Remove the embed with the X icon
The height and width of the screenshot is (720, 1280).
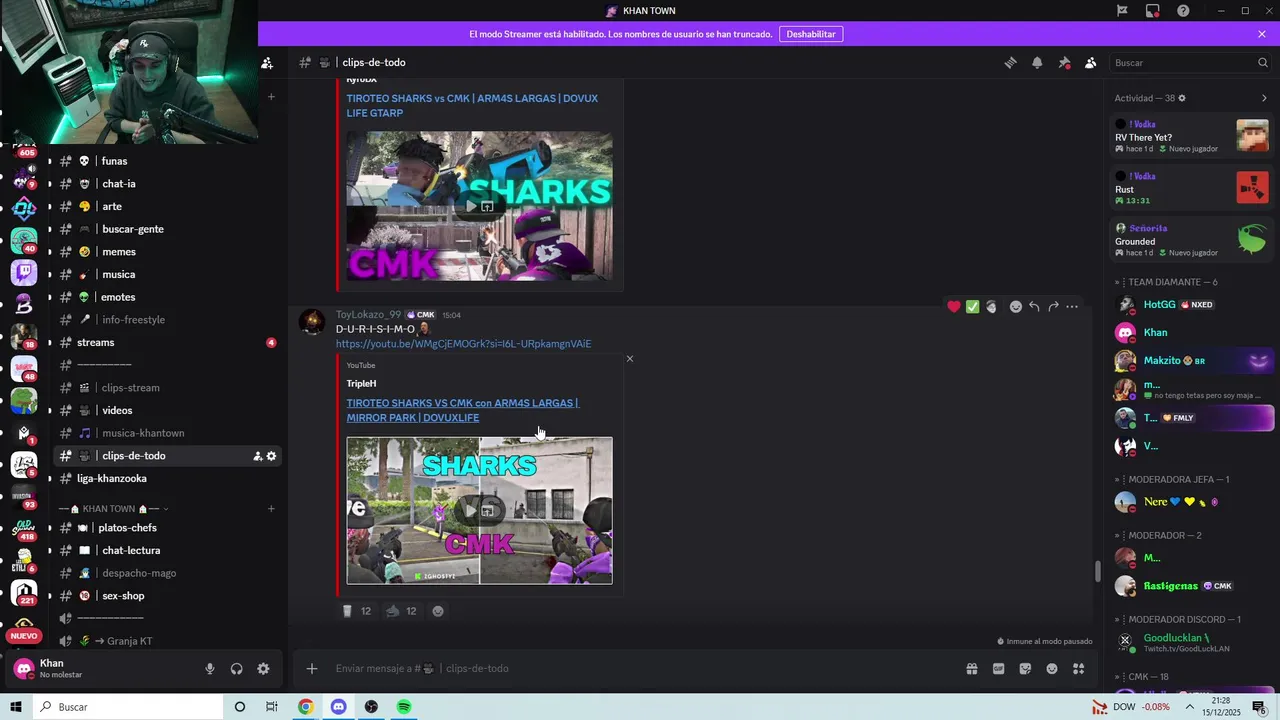point(629,358)
